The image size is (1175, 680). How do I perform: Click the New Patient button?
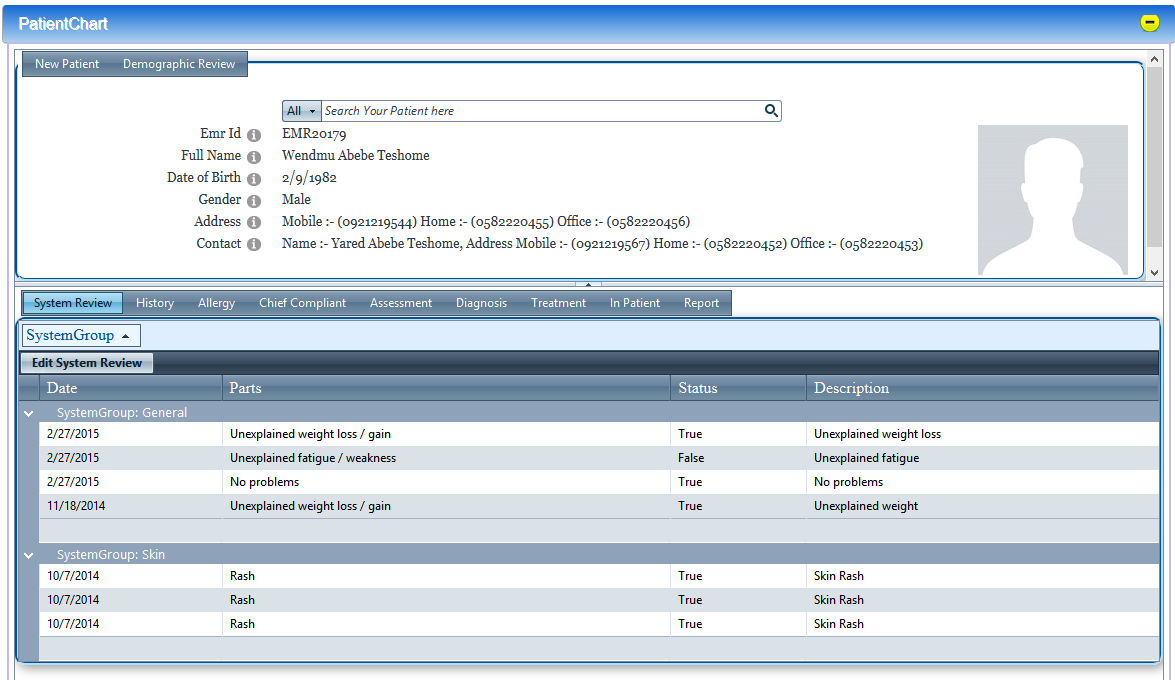coord(67,64)
